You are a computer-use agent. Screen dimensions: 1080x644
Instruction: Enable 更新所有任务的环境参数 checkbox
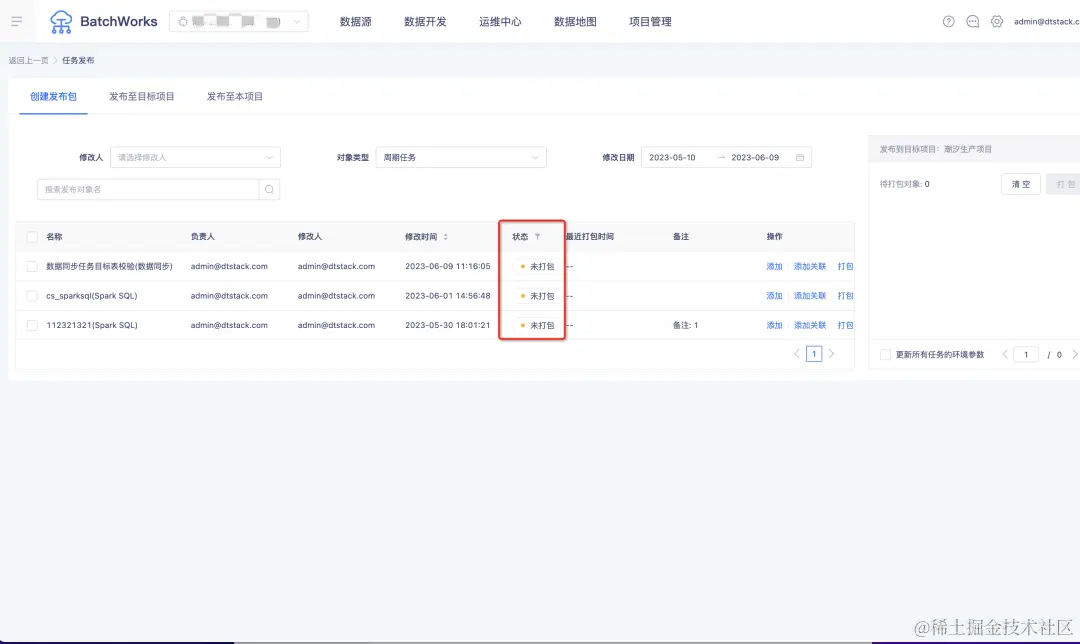tap(885, 354)
